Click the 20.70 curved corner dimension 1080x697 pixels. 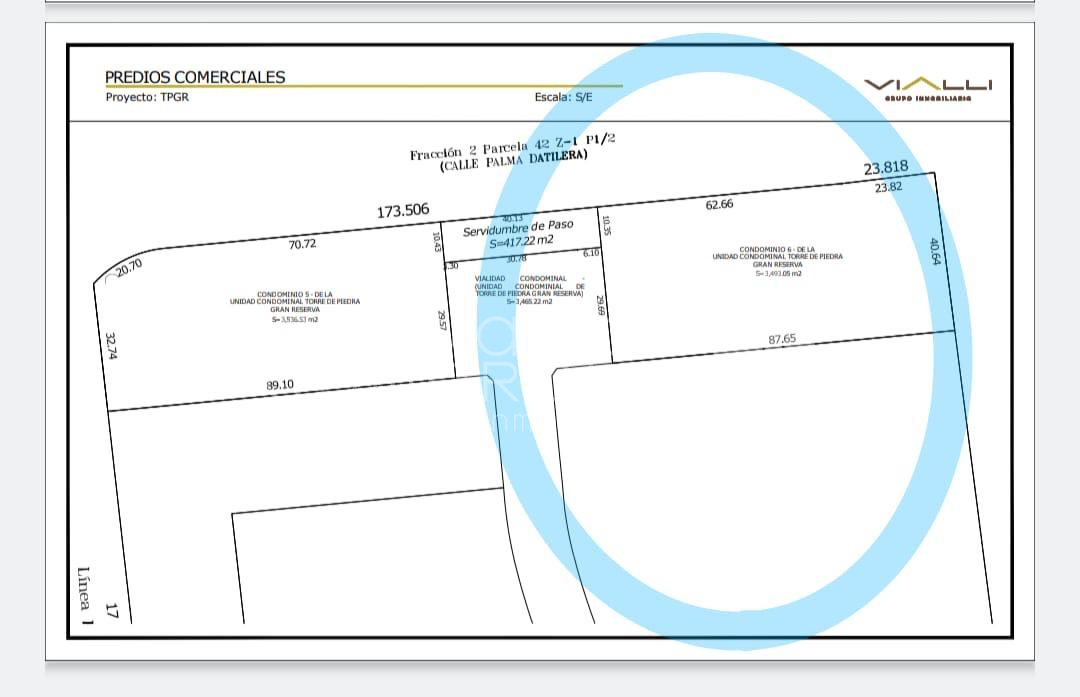click(x=128, y=267)
